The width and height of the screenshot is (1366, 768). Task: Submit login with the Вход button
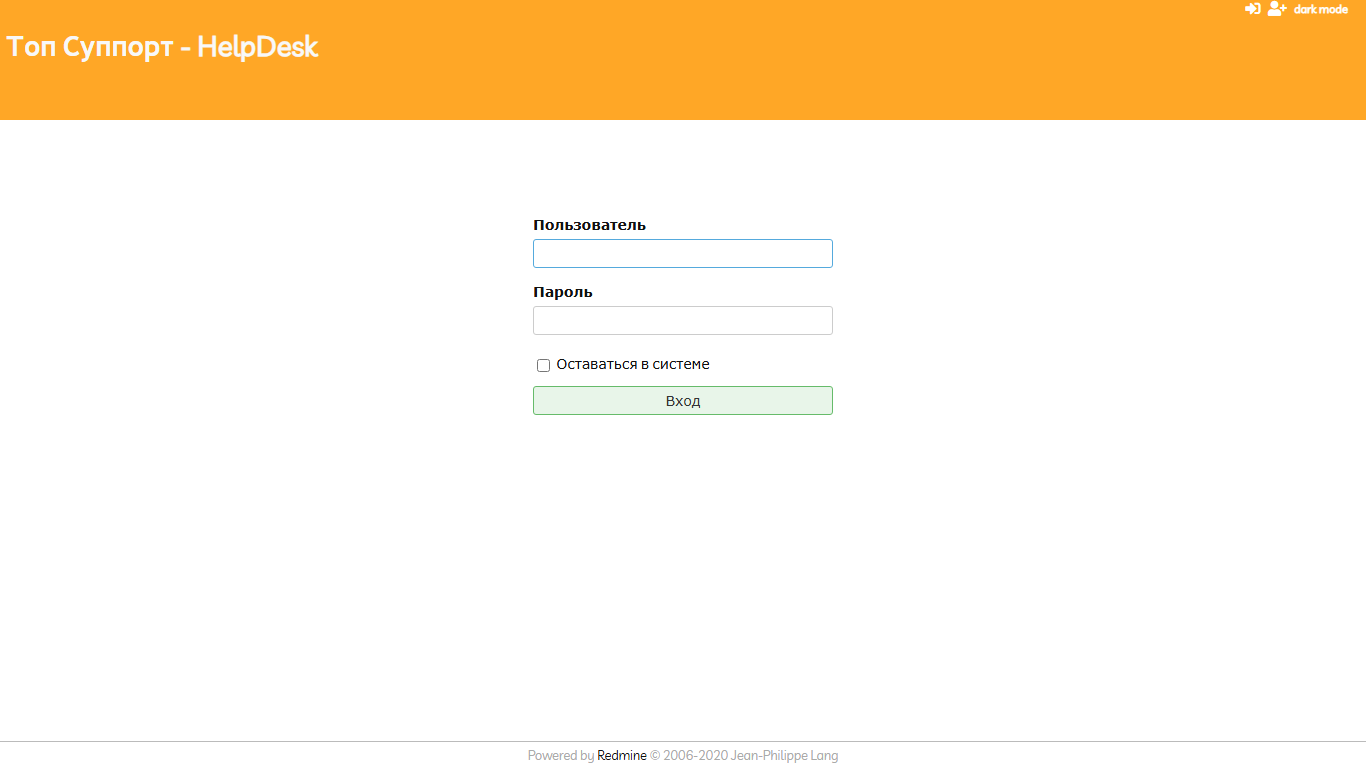tap(683, 400)
